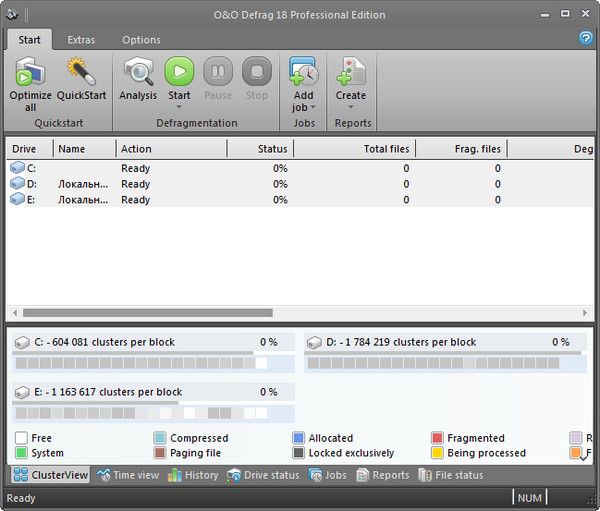Expand the Start button dropdown arrow
The height and width of the screenshot is (511, 600).
179,106
